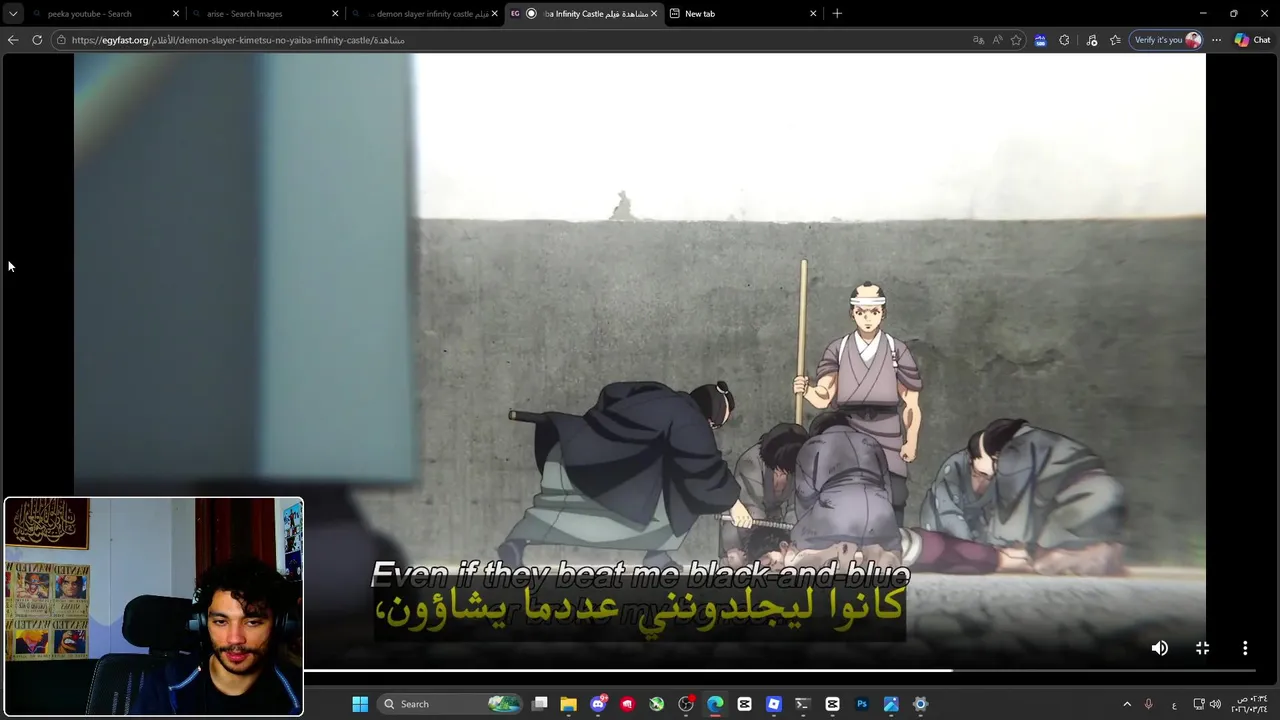
Task: Add this page to favorites with star icon
Action: [x=1016, y=40]
